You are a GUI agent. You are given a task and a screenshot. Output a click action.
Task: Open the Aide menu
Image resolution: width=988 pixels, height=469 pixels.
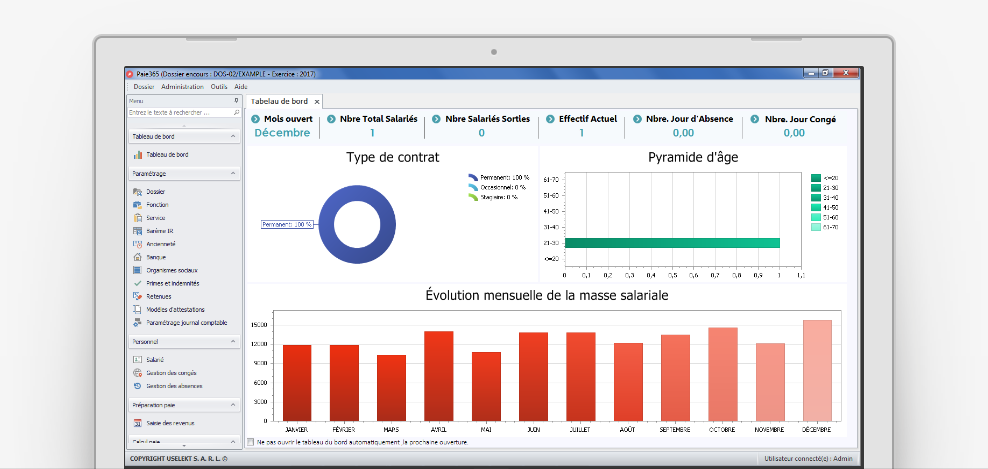pos(241,87)
